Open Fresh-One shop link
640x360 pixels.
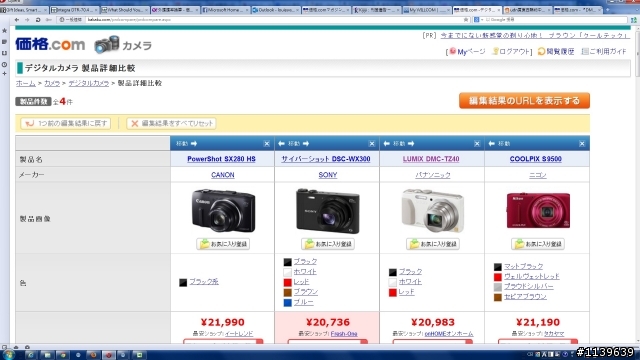coord(344,334)
